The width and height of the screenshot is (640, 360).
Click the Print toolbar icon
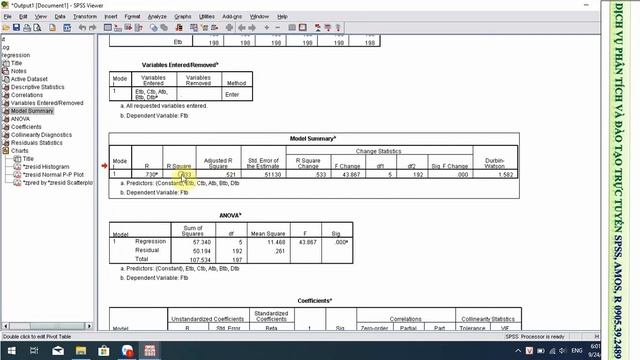27,28
